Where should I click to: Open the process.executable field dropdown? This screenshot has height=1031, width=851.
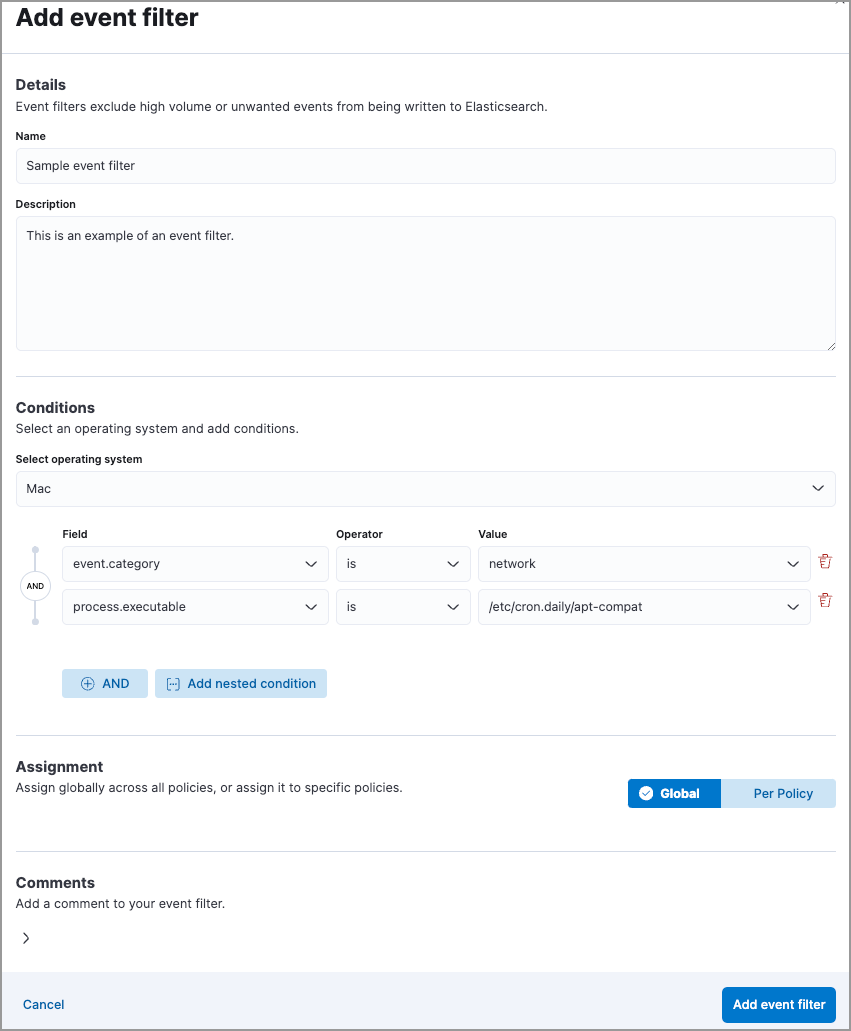tap(195, 607)
